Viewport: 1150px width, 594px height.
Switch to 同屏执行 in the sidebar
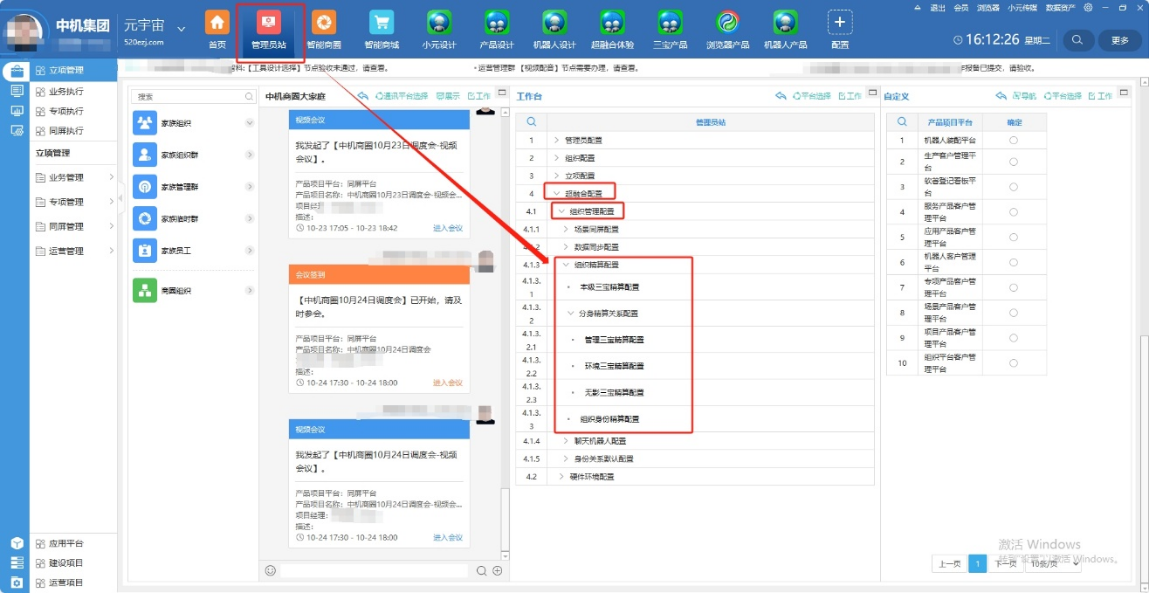point(66,131)
